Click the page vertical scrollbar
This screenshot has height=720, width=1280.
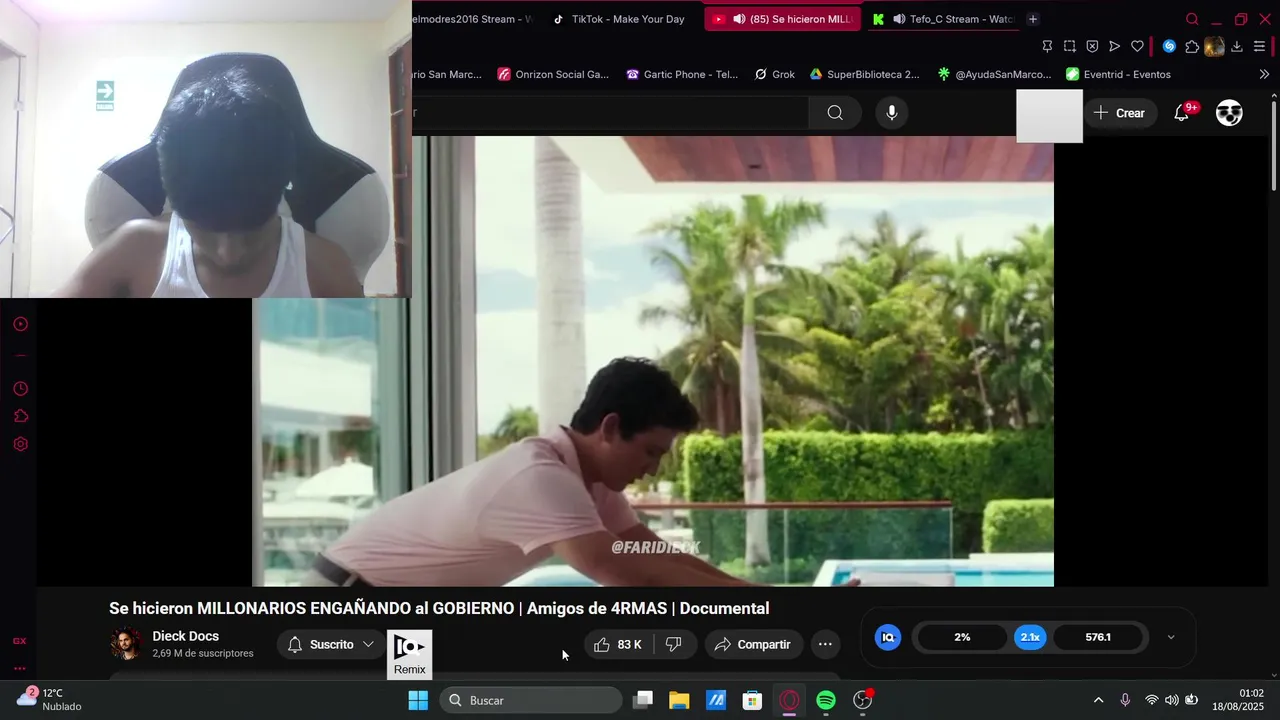click(1273, 145)
